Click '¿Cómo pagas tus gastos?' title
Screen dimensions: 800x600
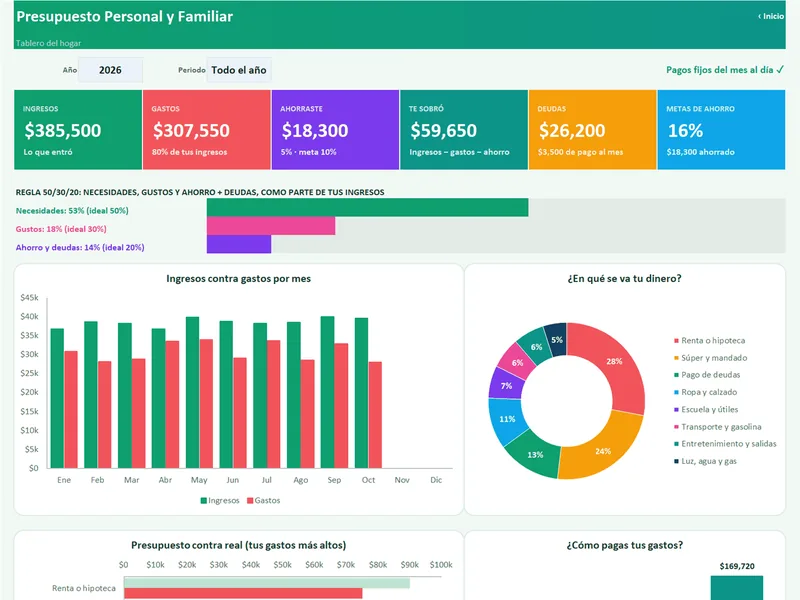[x=624, y=545]
